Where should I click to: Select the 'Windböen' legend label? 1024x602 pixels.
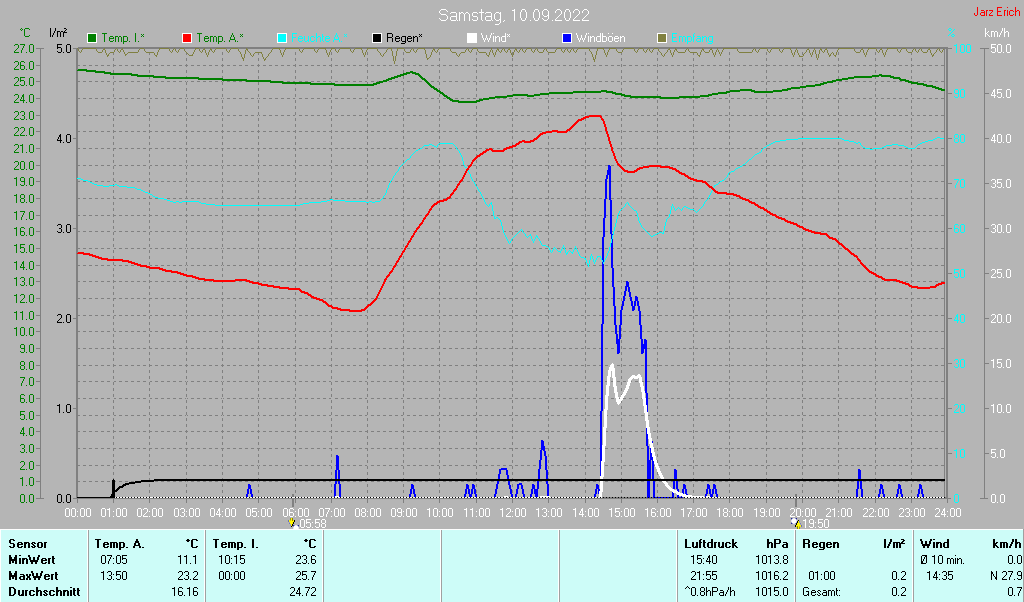click(600, 39)
